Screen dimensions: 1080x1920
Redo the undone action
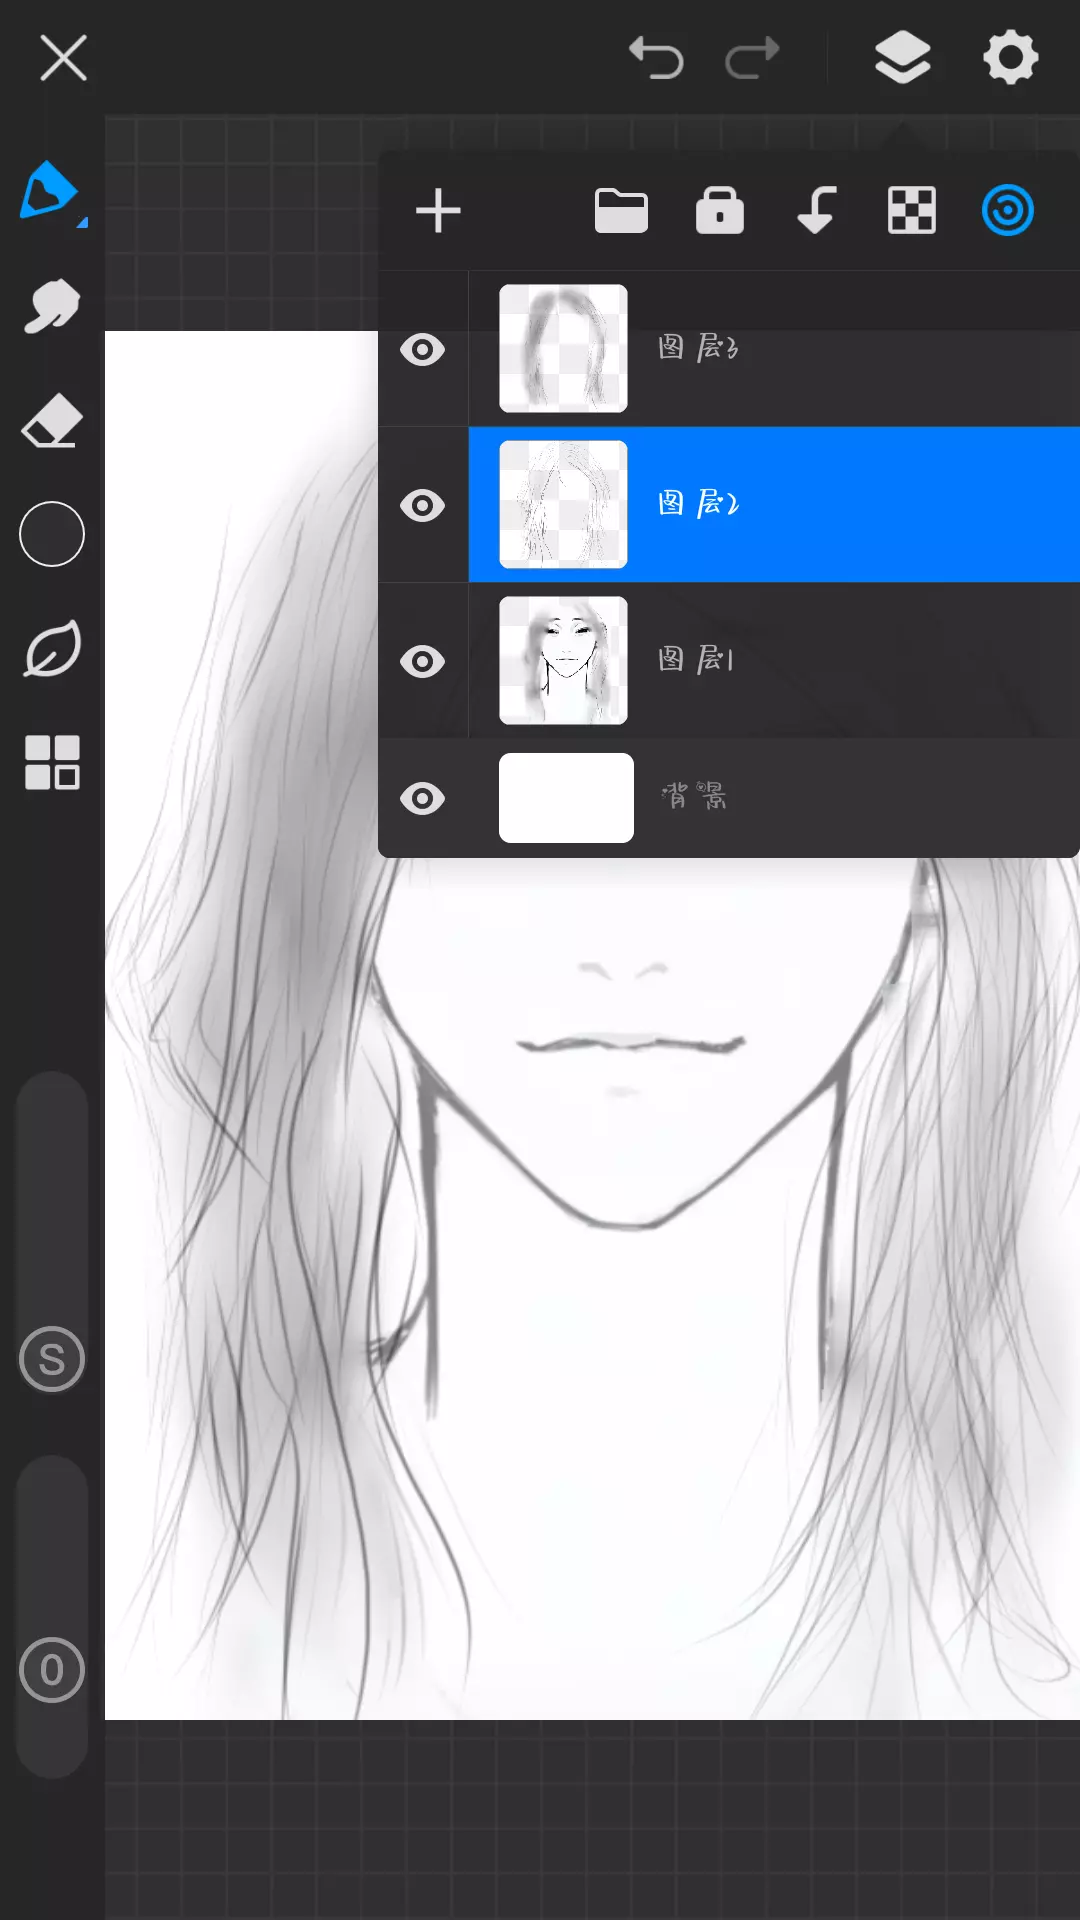pos(752,57)
